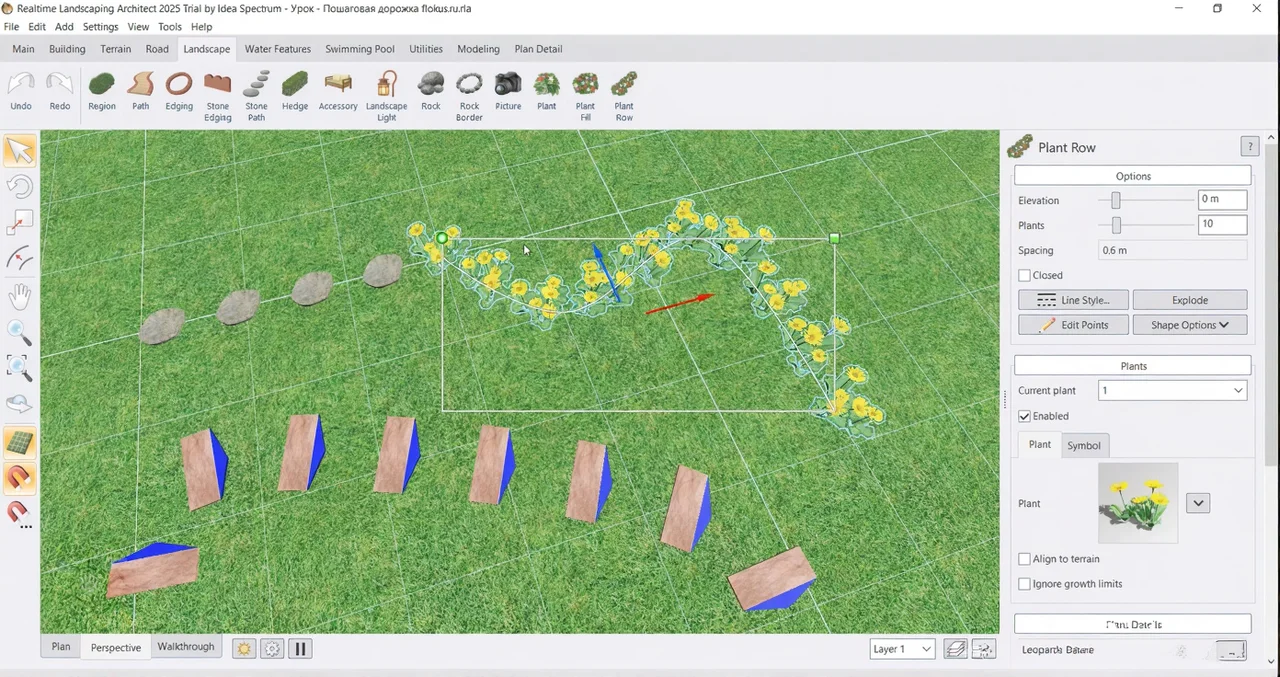Toggle the Align to terrain checkbox
1280x677 pixels.
[1024, 559]
